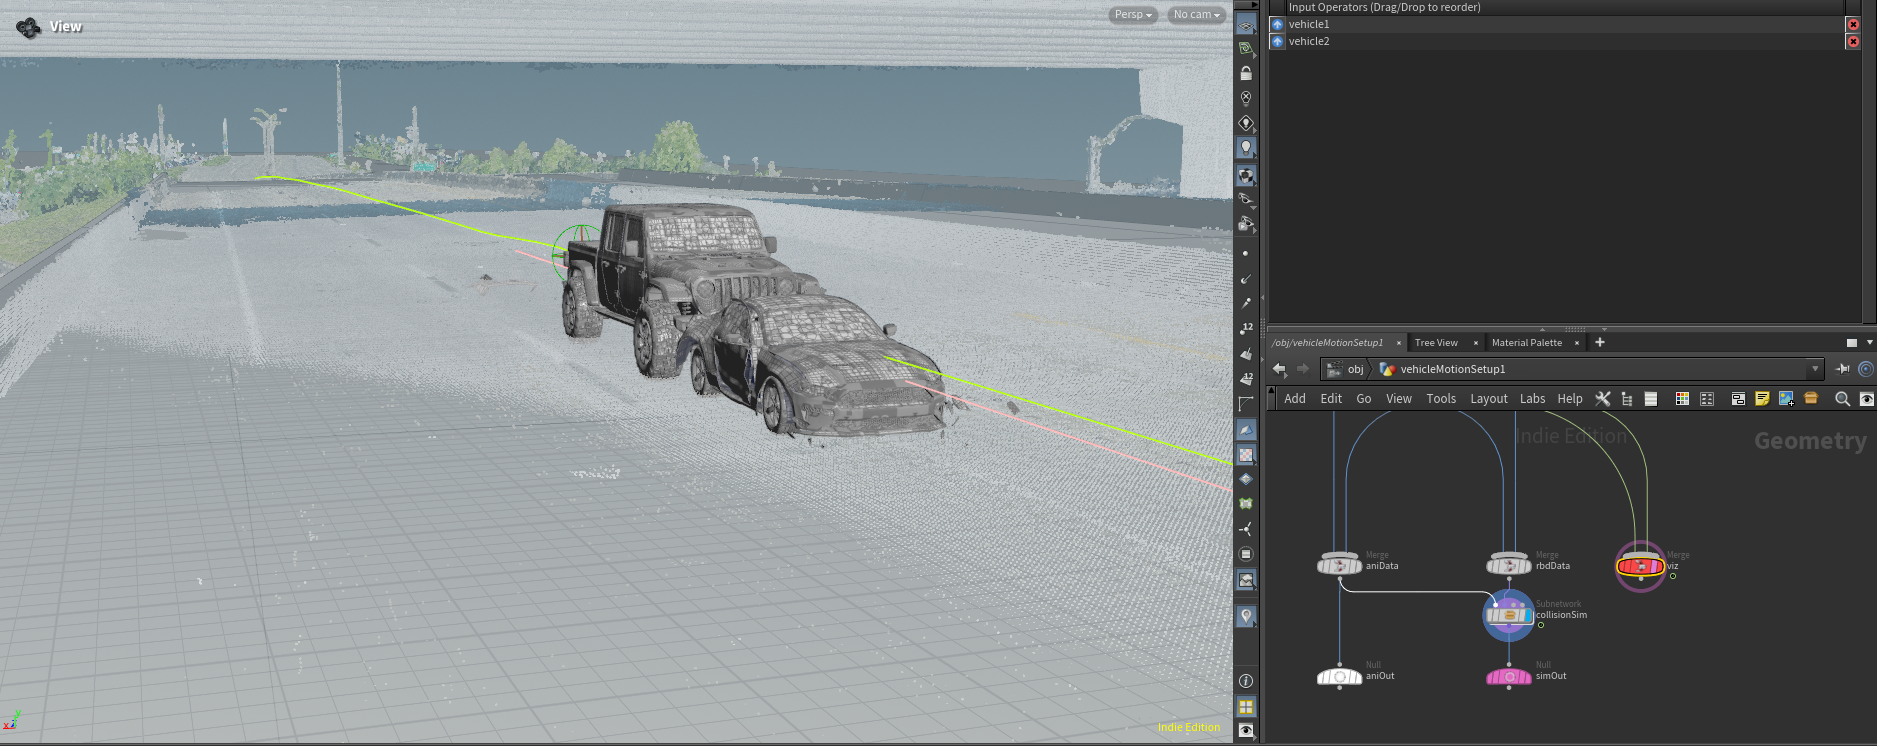Select the pink simOut null node
Viewport: 1877px width, 746px height.
[x=1509, y=676]
